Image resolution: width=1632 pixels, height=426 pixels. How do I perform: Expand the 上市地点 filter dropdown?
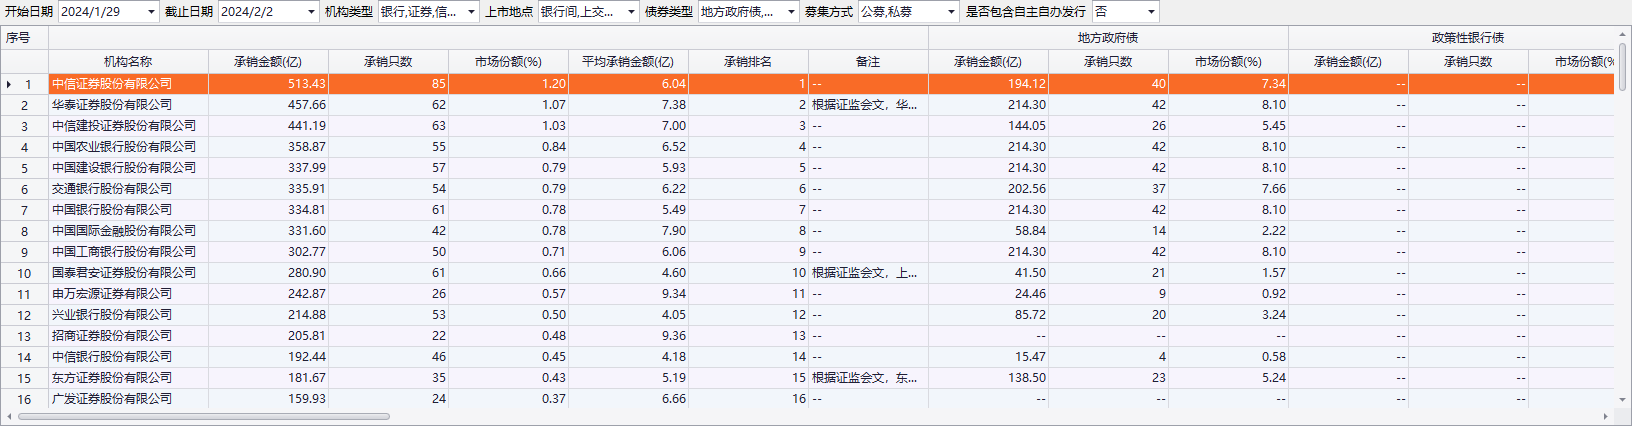(631, 12)
